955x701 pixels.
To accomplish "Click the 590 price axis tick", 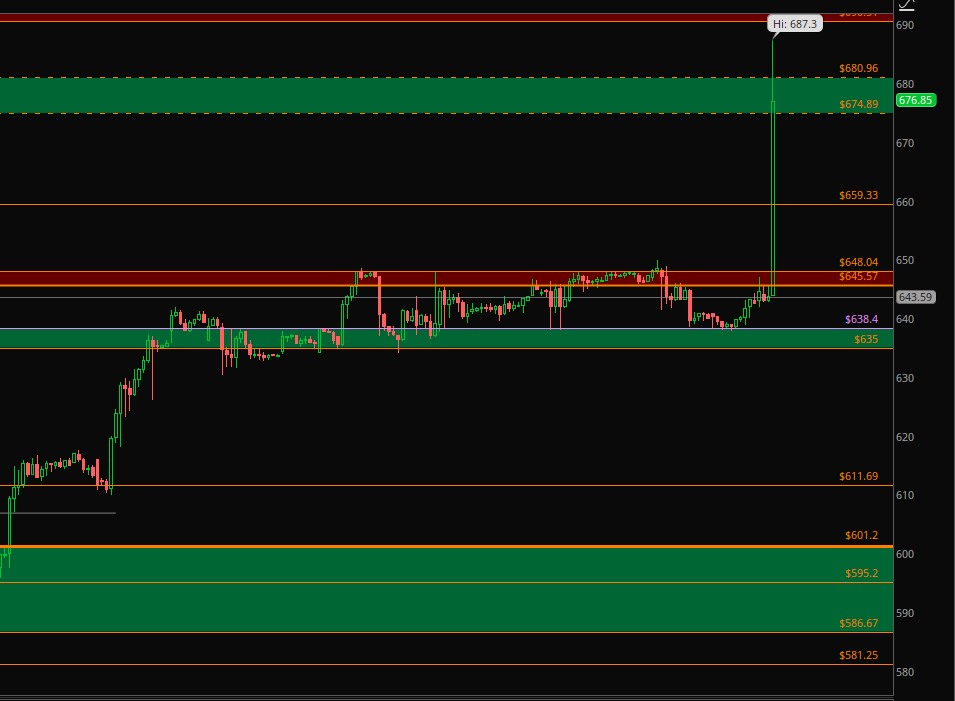I will coord(904,613).
